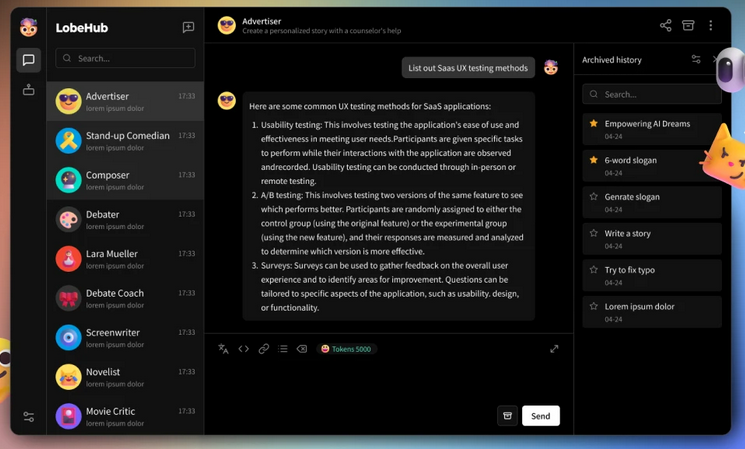745x449 pixels.
Task: Open the Write a story topic
Action: 652,239
